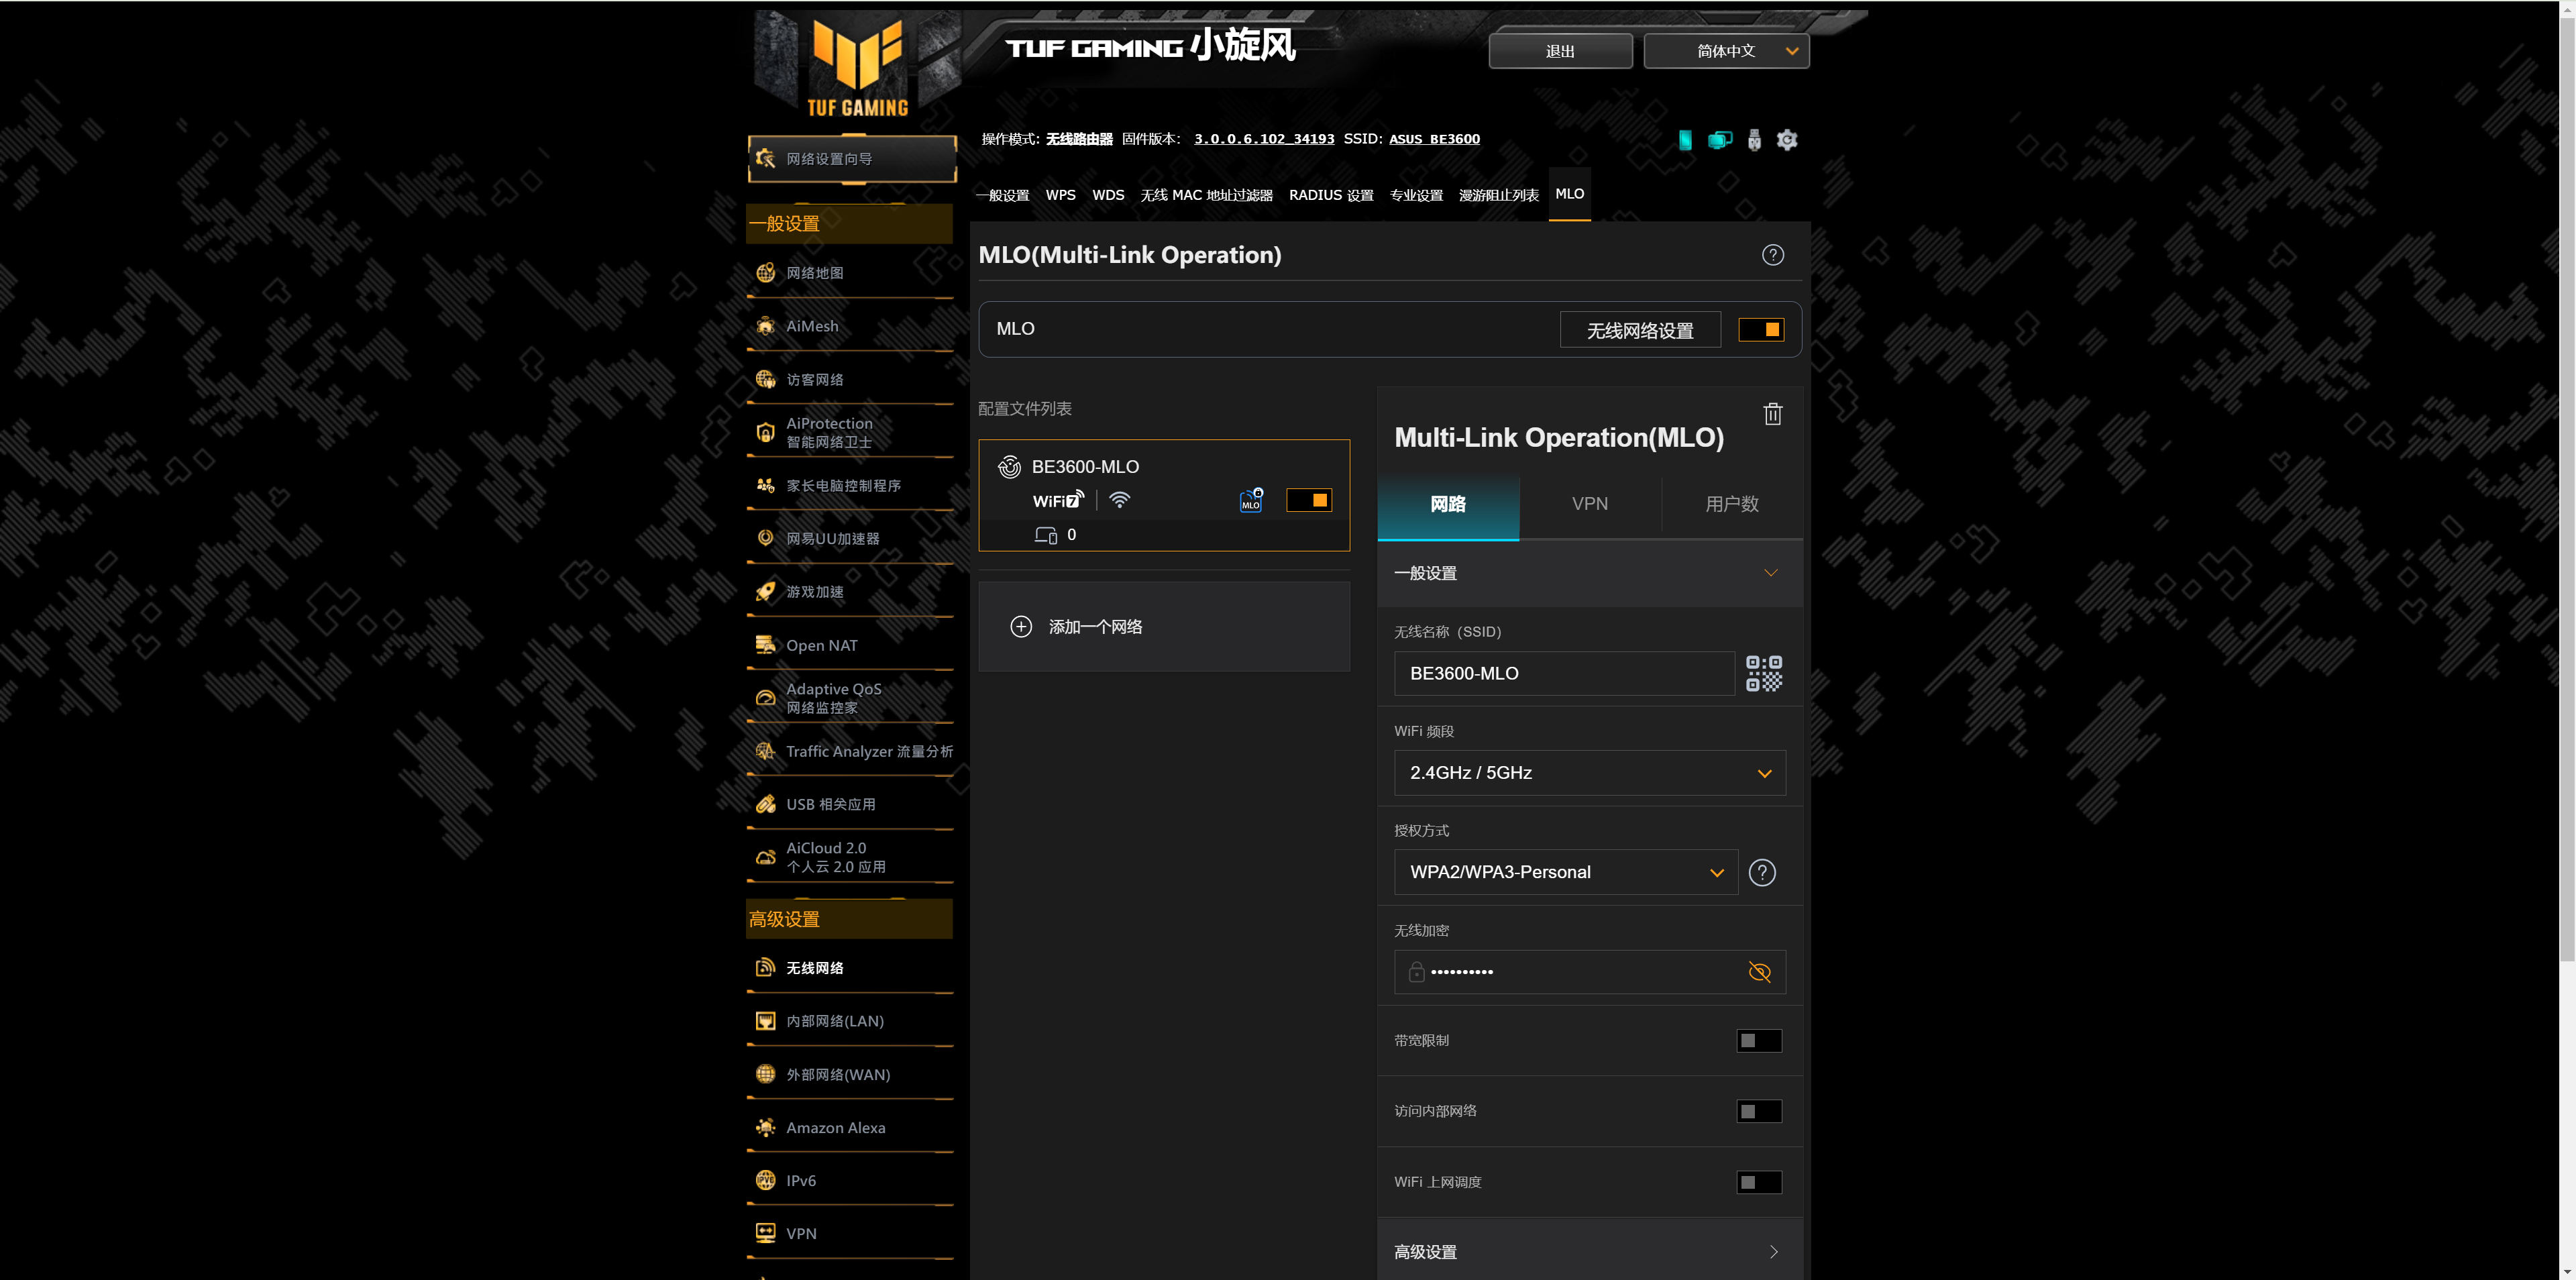This screenshot has width=2576, height=1280.
Task: Click the ASUS_BE3600 SSID link
Action: click(x=1434, y=139)
